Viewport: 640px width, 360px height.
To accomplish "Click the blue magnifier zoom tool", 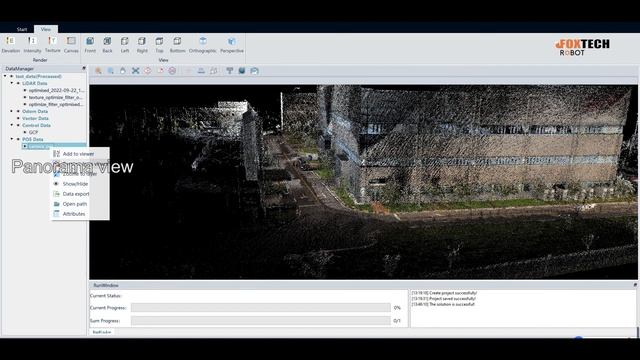I will coord(111,71).
